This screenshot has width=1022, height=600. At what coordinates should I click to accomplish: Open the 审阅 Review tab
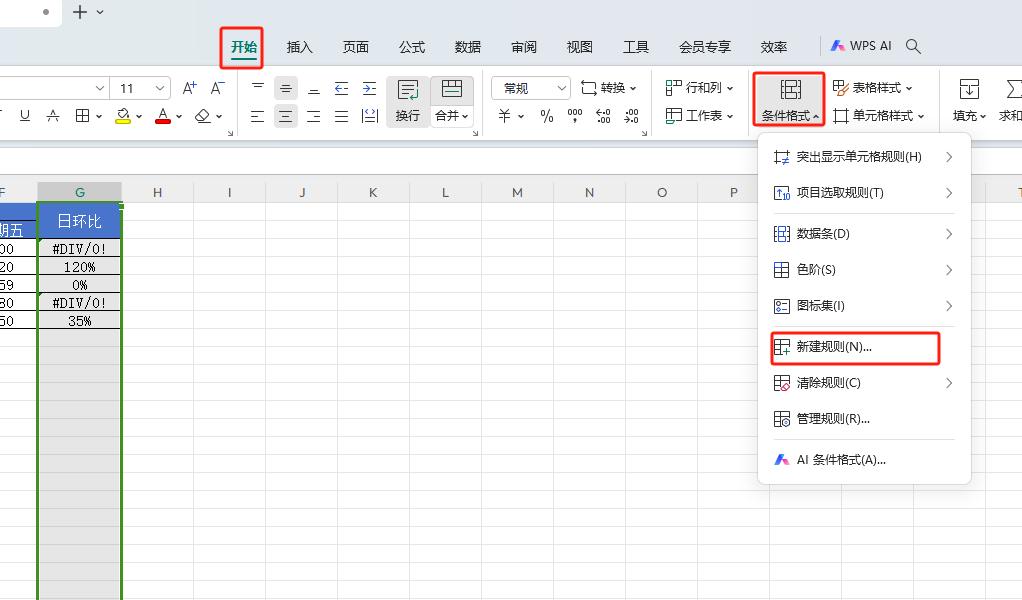[524, 47]
